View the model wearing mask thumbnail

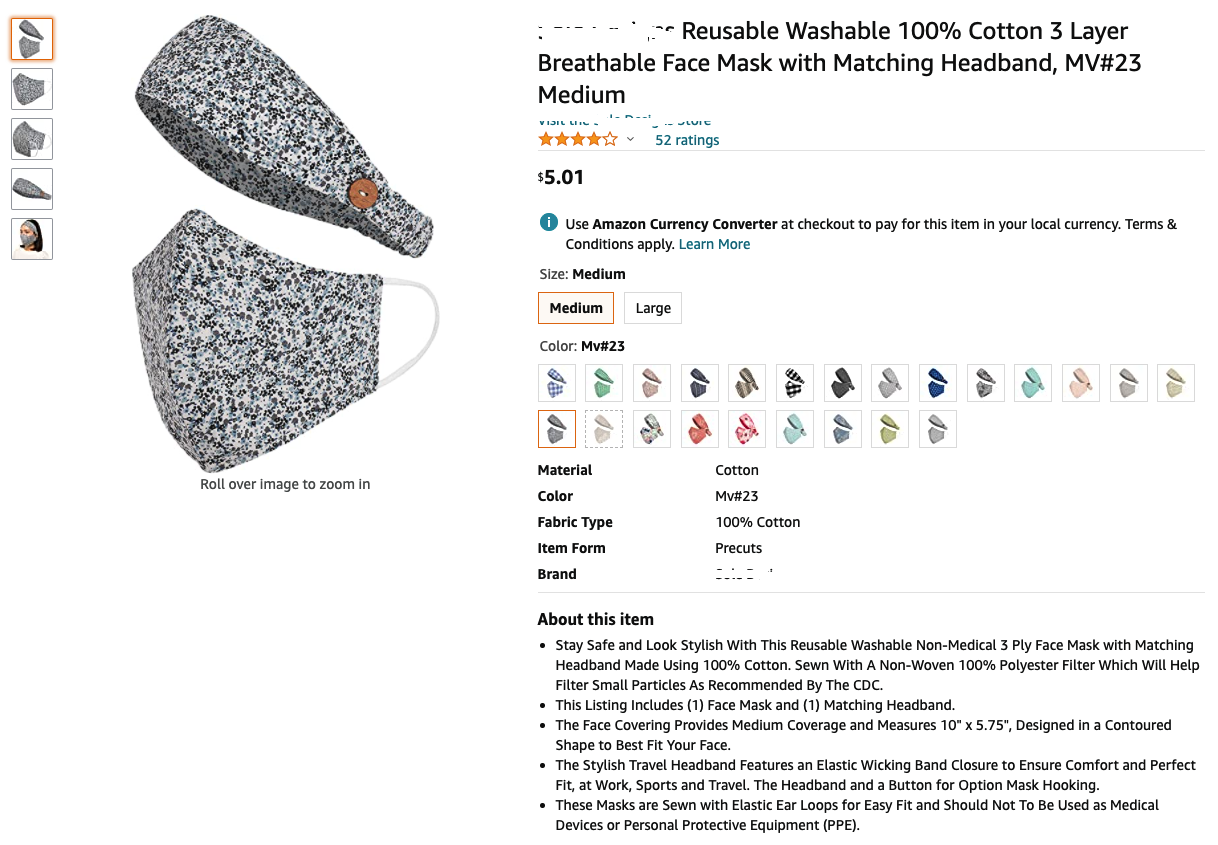click(x=32, y=239)
